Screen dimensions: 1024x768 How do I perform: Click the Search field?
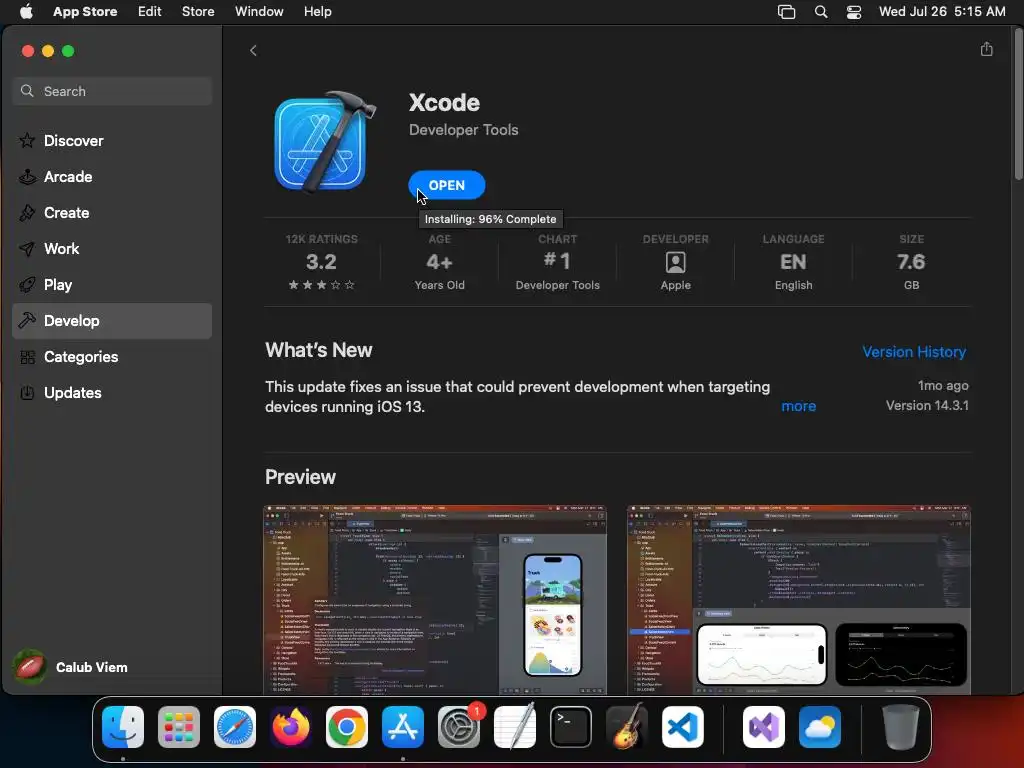(112, 91)
